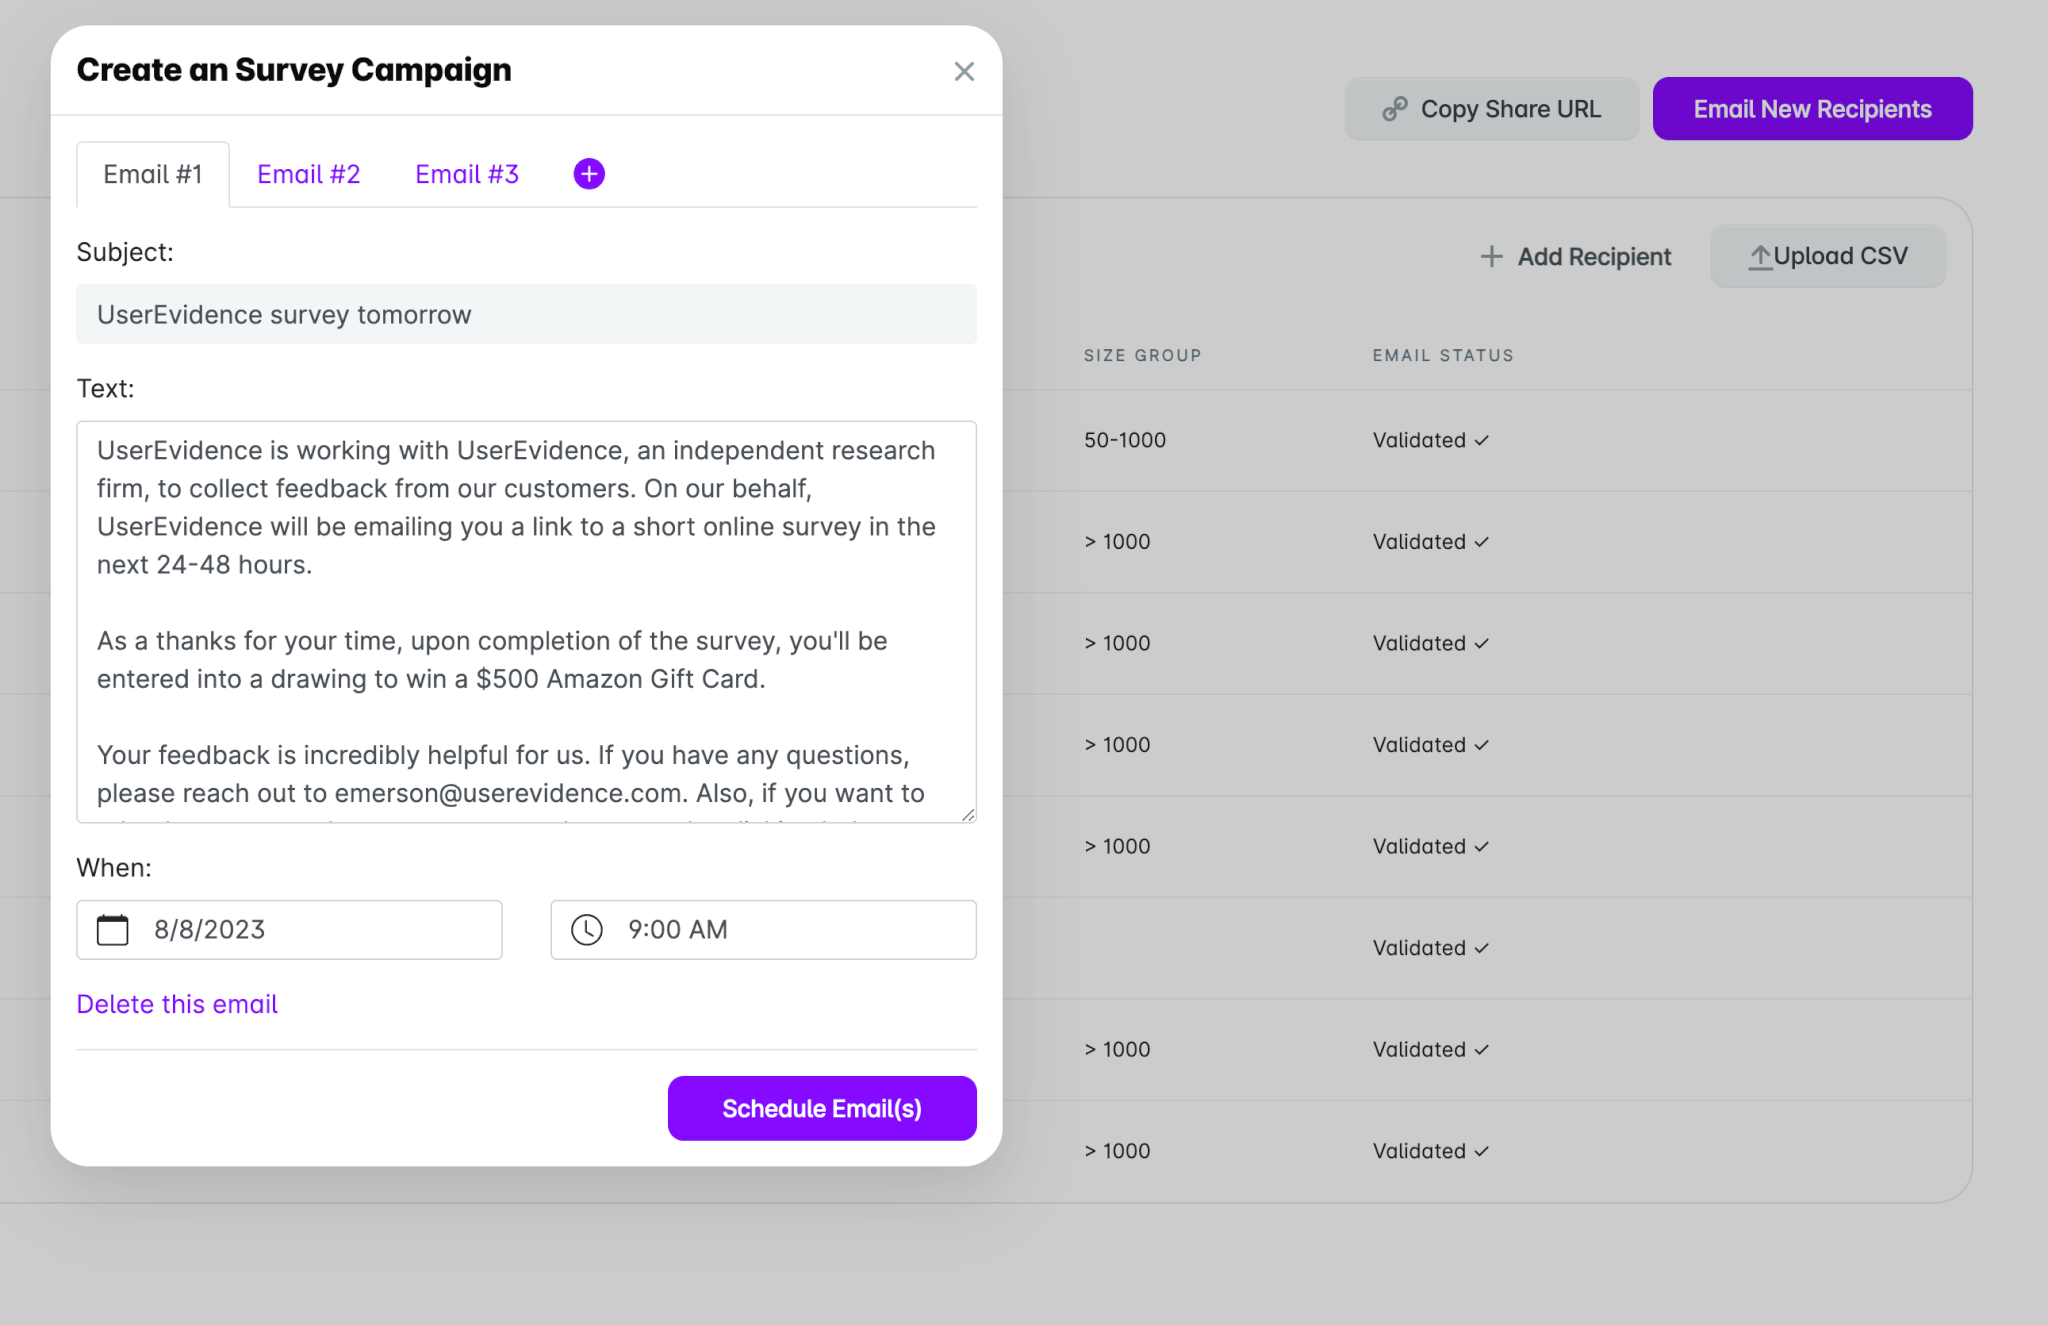Screen dimensions: 2048x1325
Task: Click the text area resize handle
Action: click(967, 814)
